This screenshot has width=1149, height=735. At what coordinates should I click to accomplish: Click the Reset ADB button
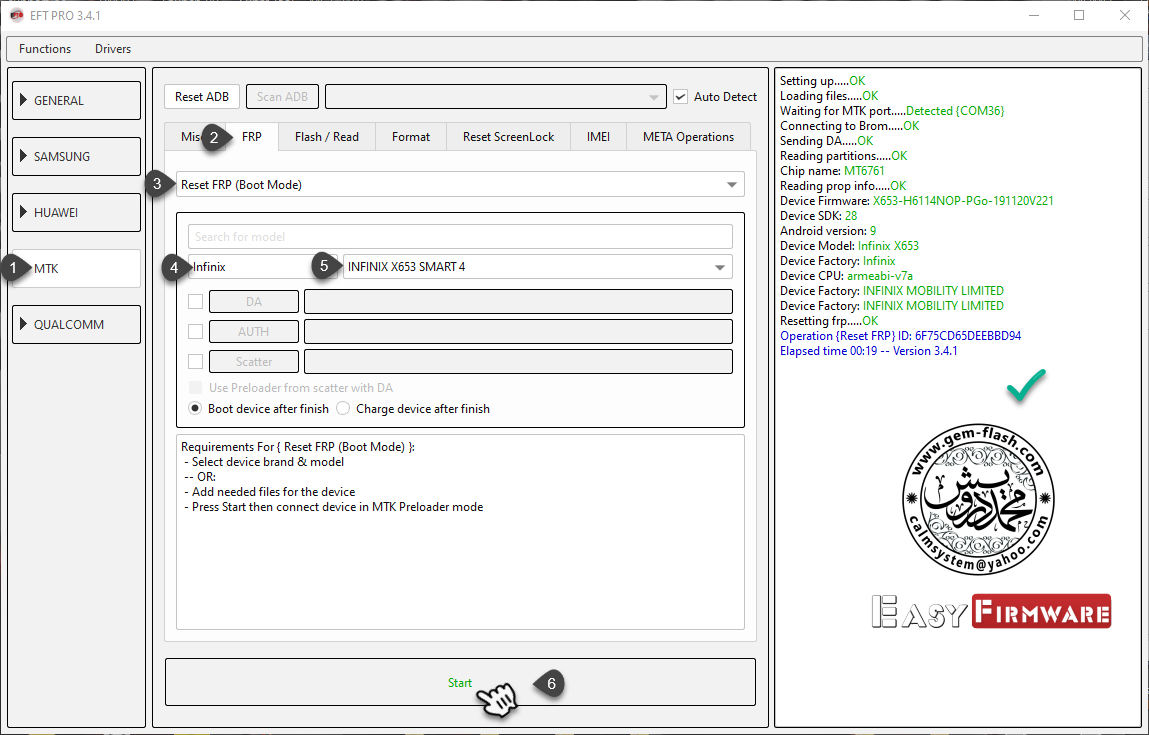coord(202,97)
